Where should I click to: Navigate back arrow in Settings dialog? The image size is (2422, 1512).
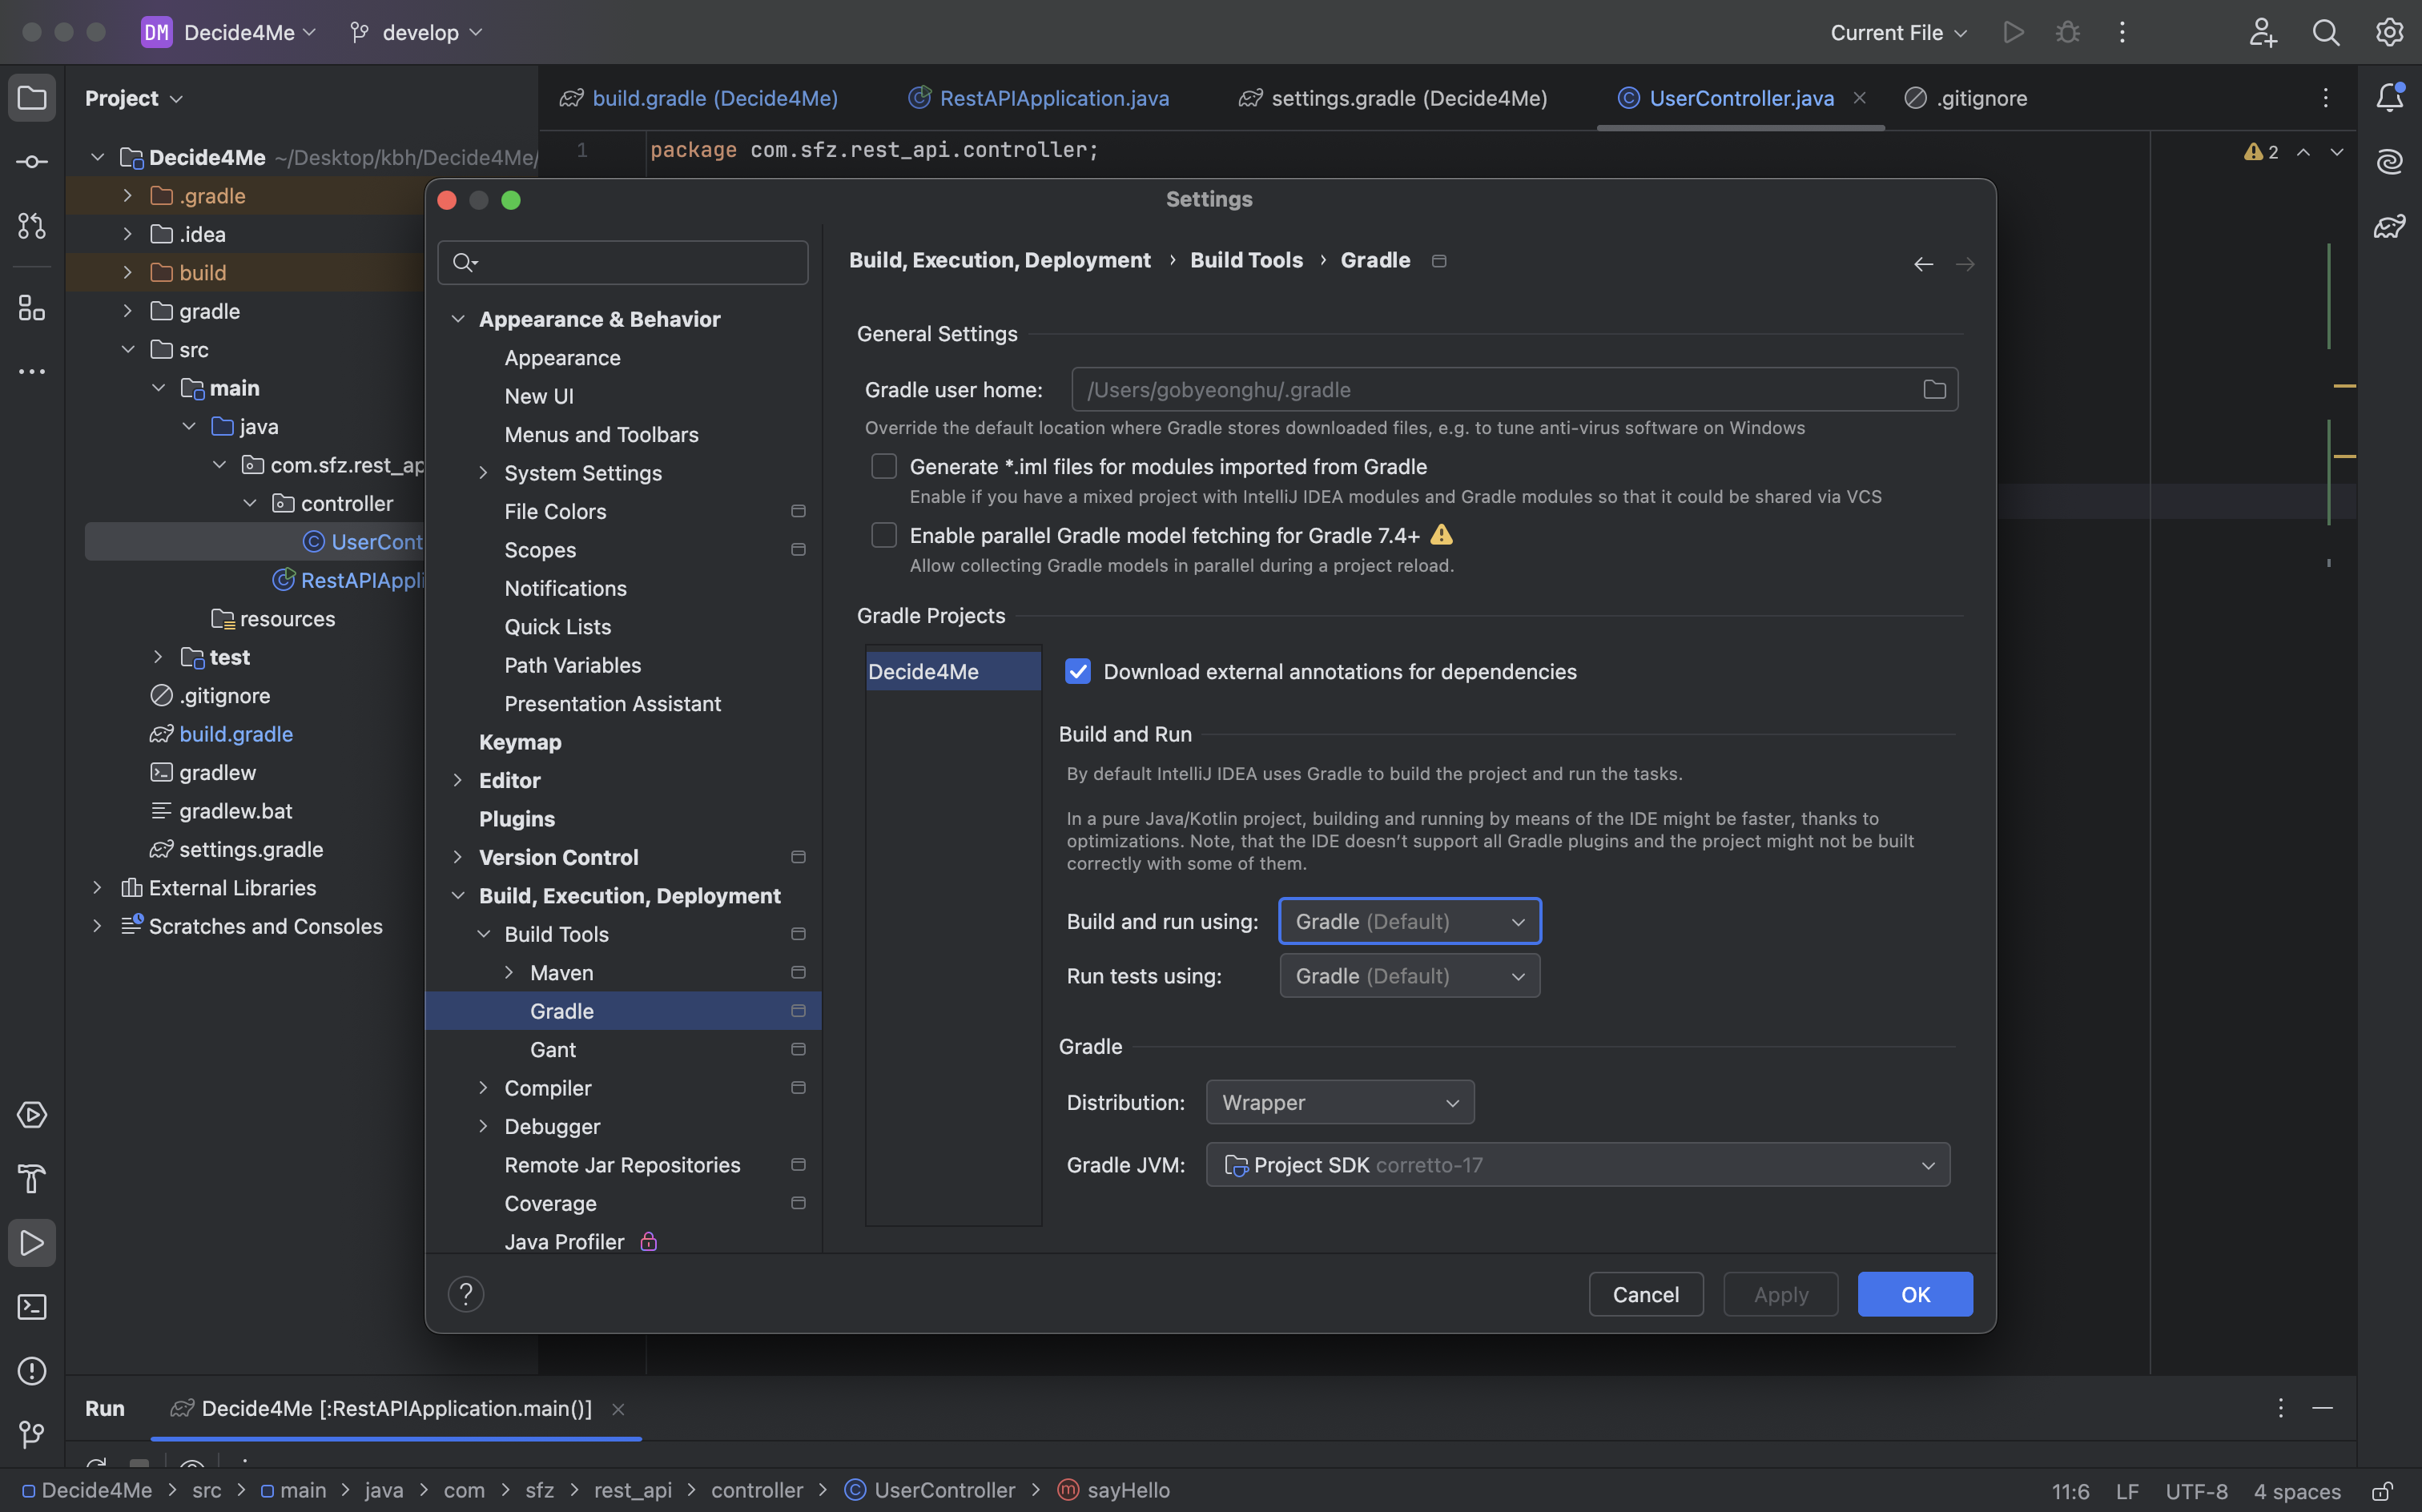pyautogui.click(x=1923, y=264)
